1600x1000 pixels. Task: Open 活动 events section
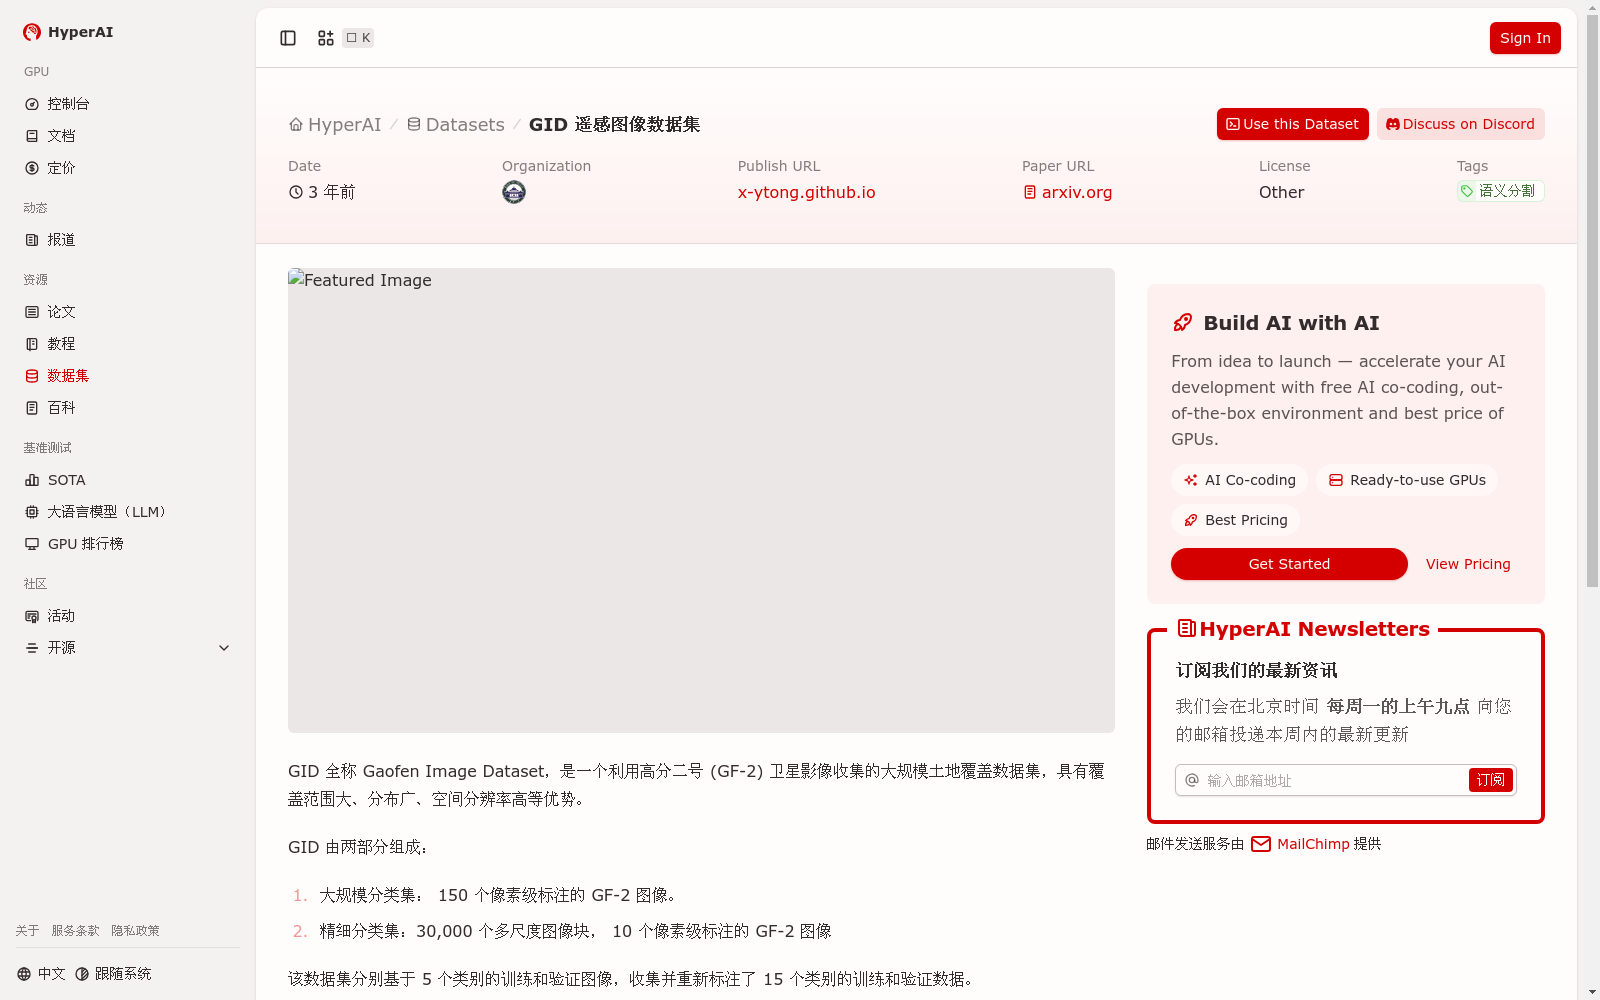coord(128,616)
